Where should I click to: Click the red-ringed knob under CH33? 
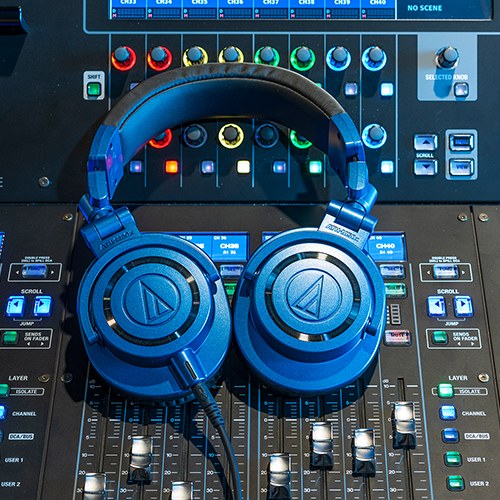click(x=123, y=58)
